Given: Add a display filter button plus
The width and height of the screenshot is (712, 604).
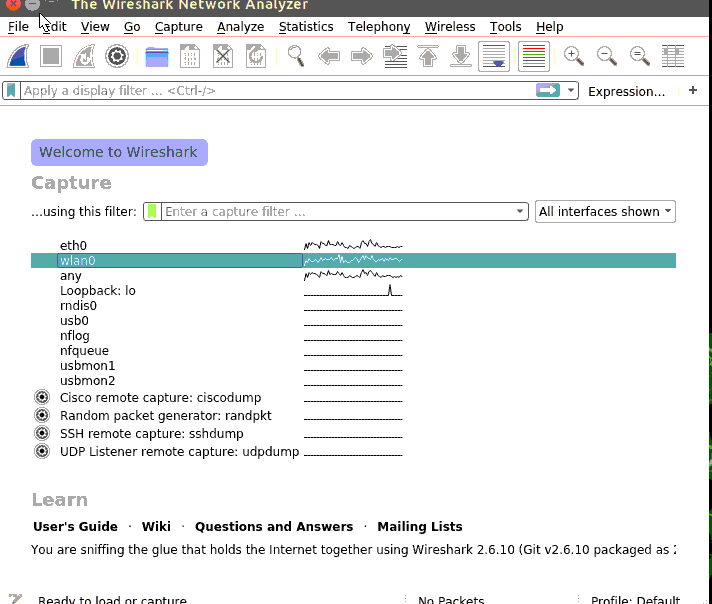Looking at the screenshot, I should (693, 90).
